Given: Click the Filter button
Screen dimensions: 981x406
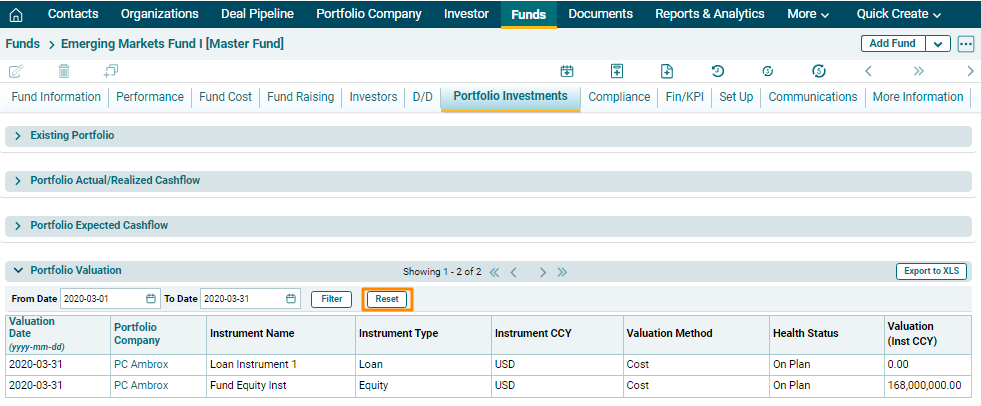Looking at the screenshot, I should tap(331, 299).
